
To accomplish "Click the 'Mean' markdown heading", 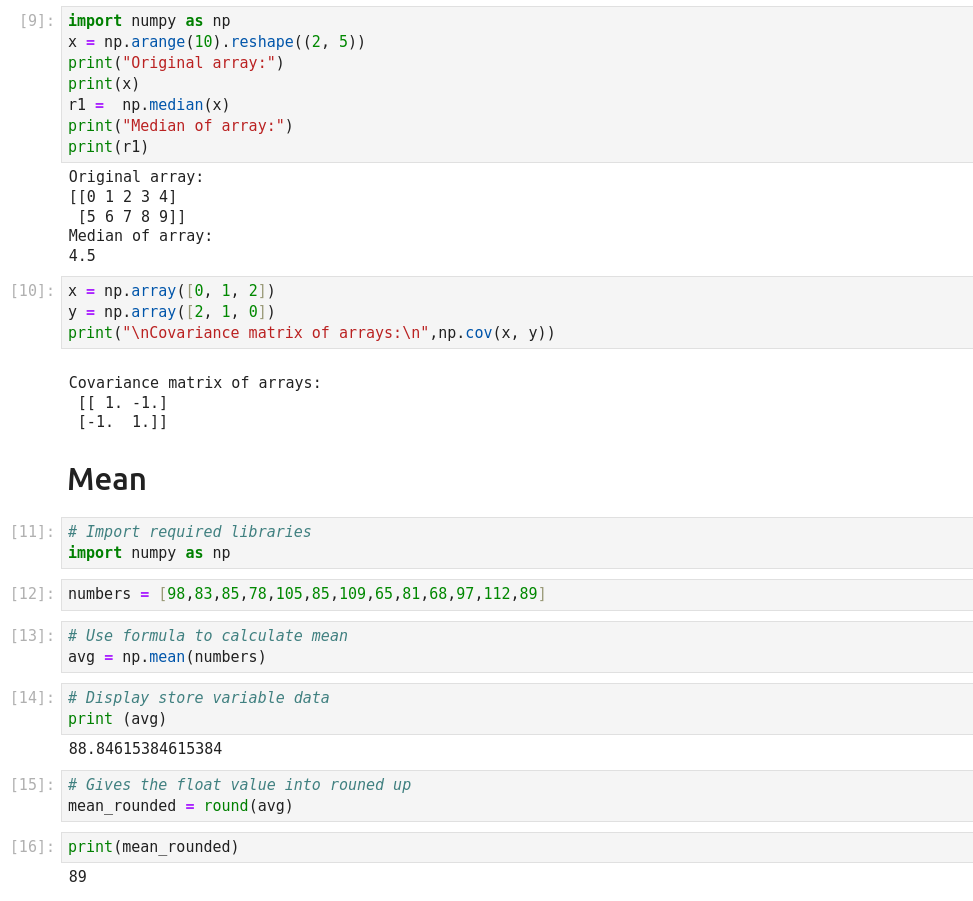I will (107, 479).
